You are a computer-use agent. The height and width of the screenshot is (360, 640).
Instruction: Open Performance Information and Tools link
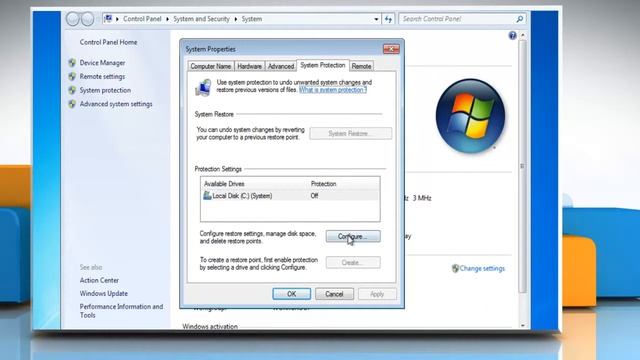point(121,311)
